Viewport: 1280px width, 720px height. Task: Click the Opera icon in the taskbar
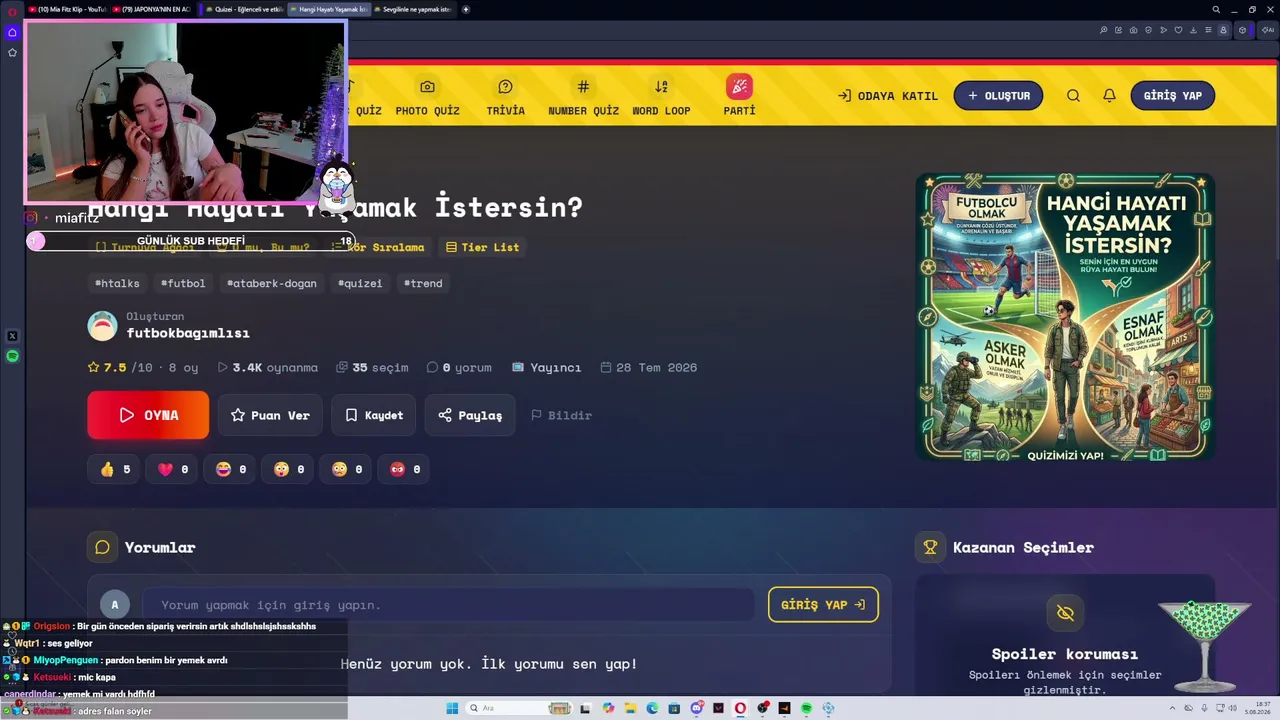(x=740, y=708)
